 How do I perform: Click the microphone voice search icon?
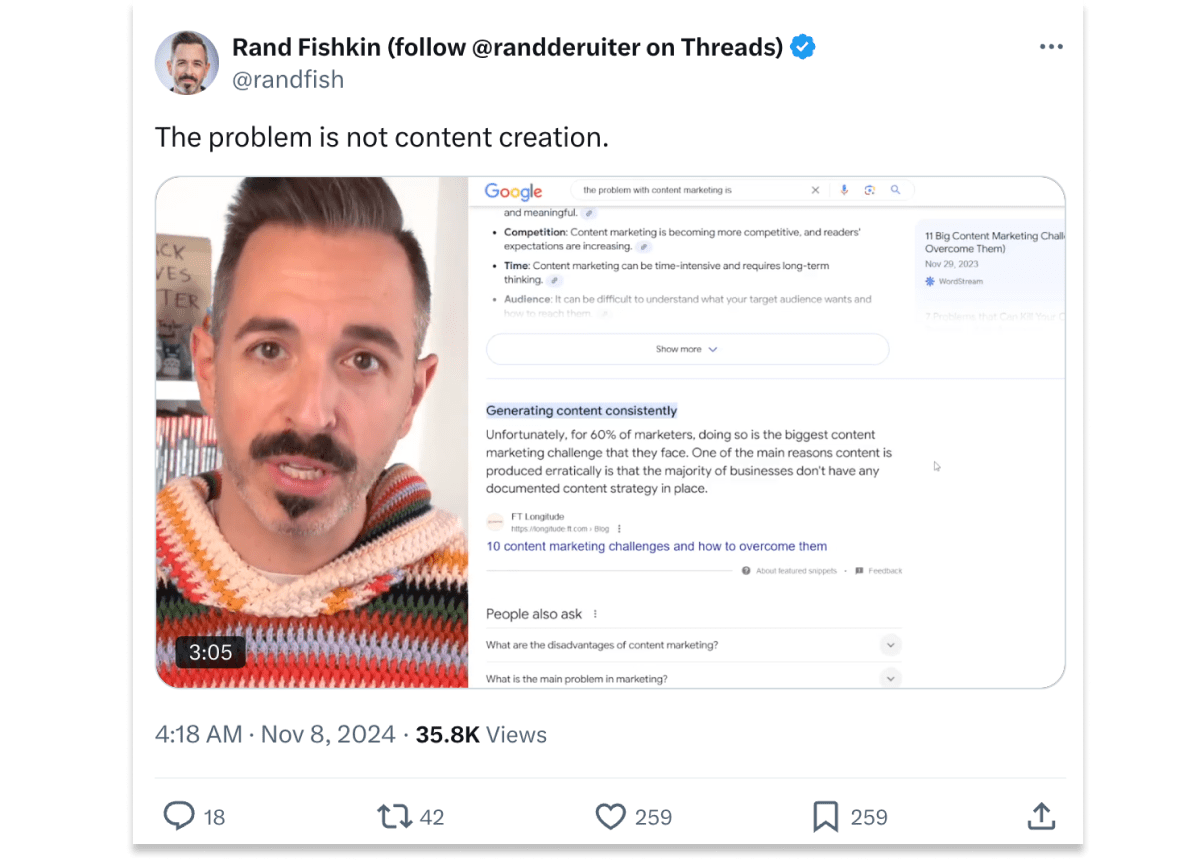pyautogui.click(x=844, y=190)
